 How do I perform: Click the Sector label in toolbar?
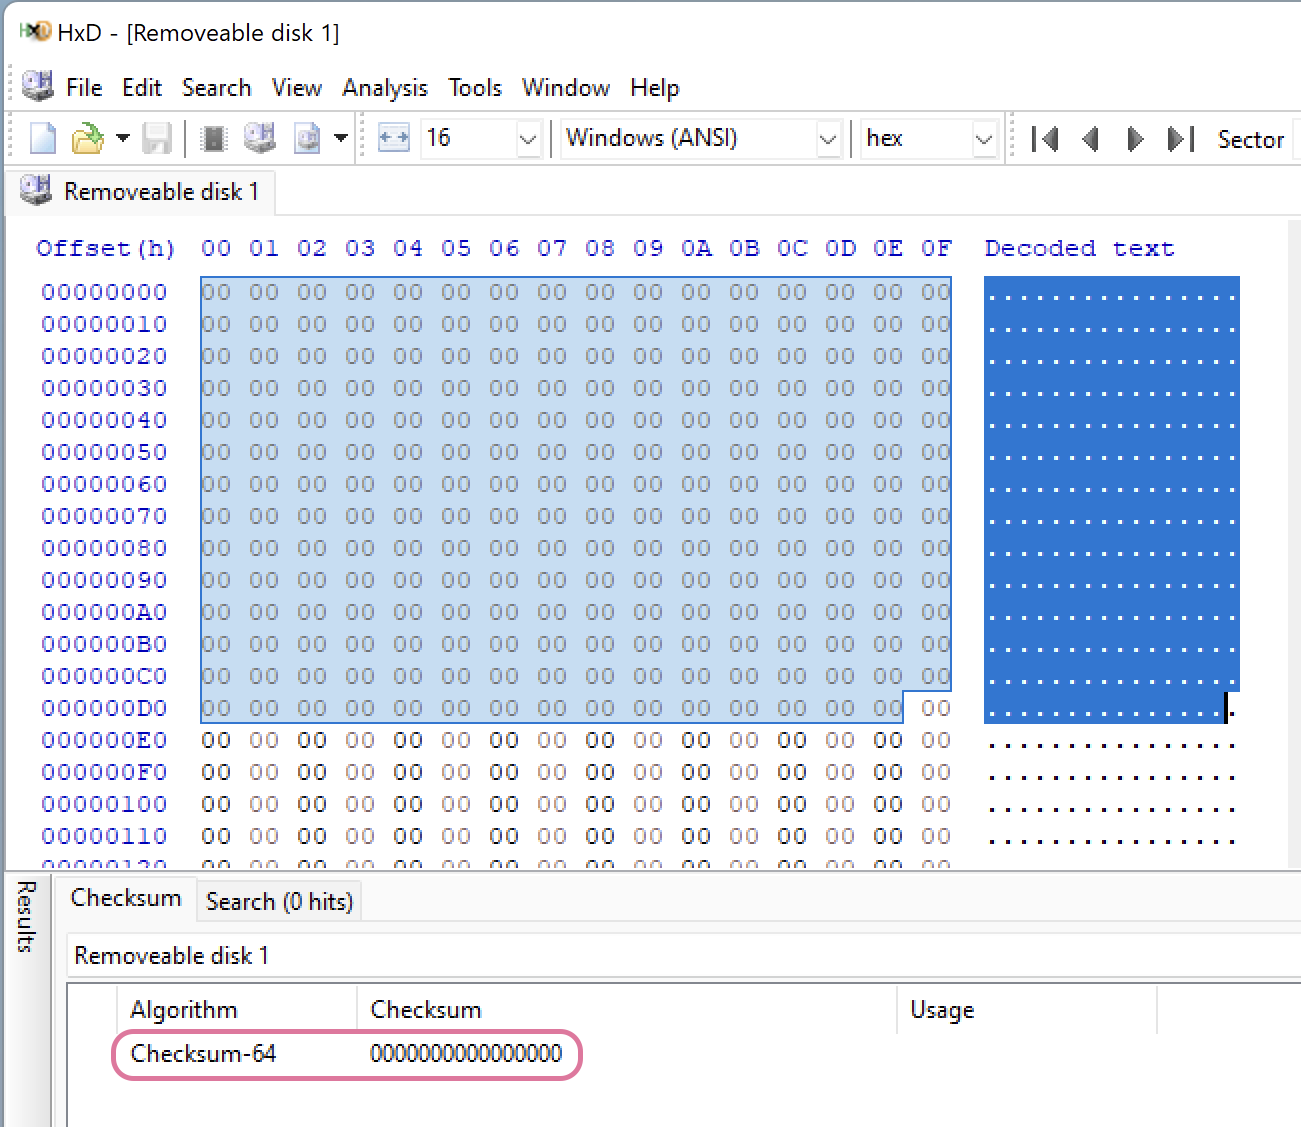[1250, 140]
